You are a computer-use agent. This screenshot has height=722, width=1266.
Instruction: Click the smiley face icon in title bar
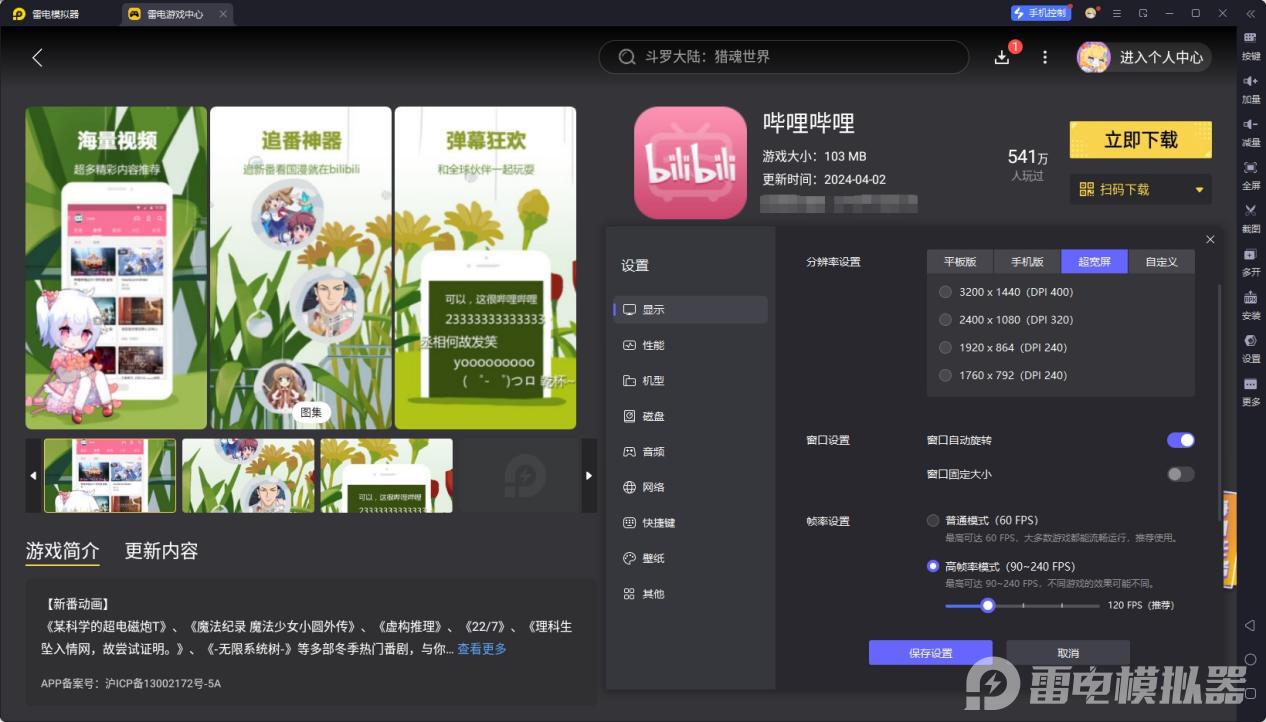[x=1091, y=13]
